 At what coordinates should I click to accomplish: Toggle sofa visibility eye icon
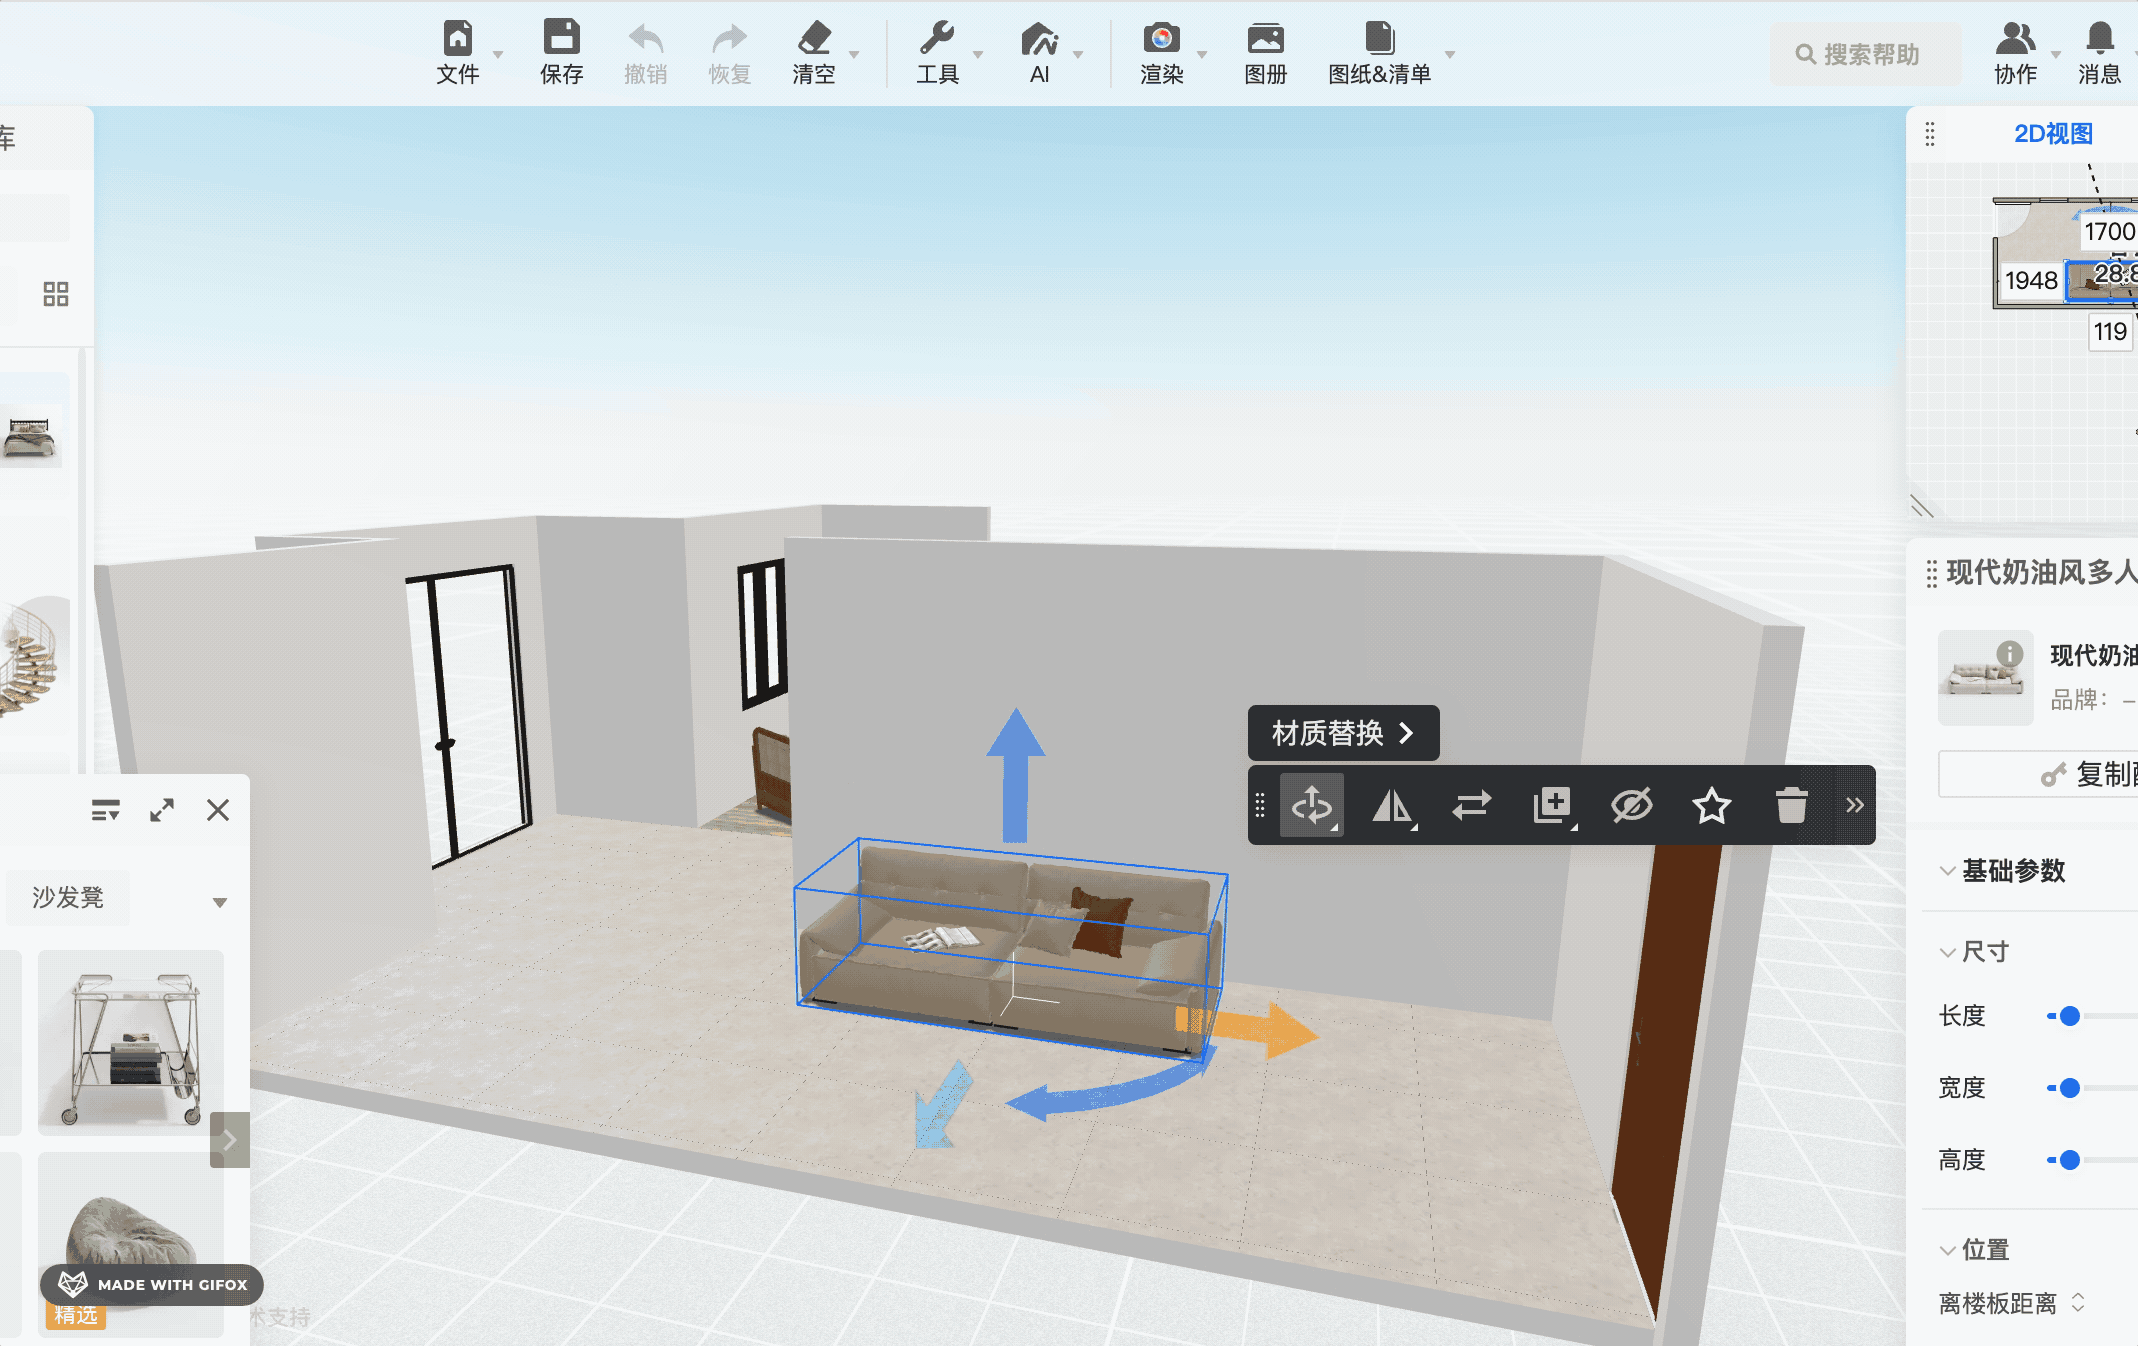click(x=1631, y=805)
